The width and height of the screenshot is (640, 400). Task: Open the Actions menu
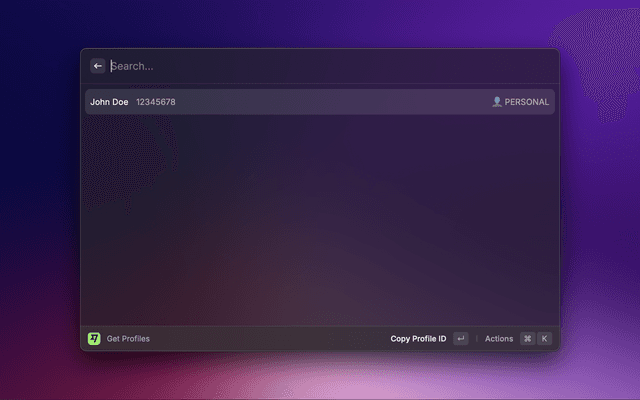tap(499, 339)
